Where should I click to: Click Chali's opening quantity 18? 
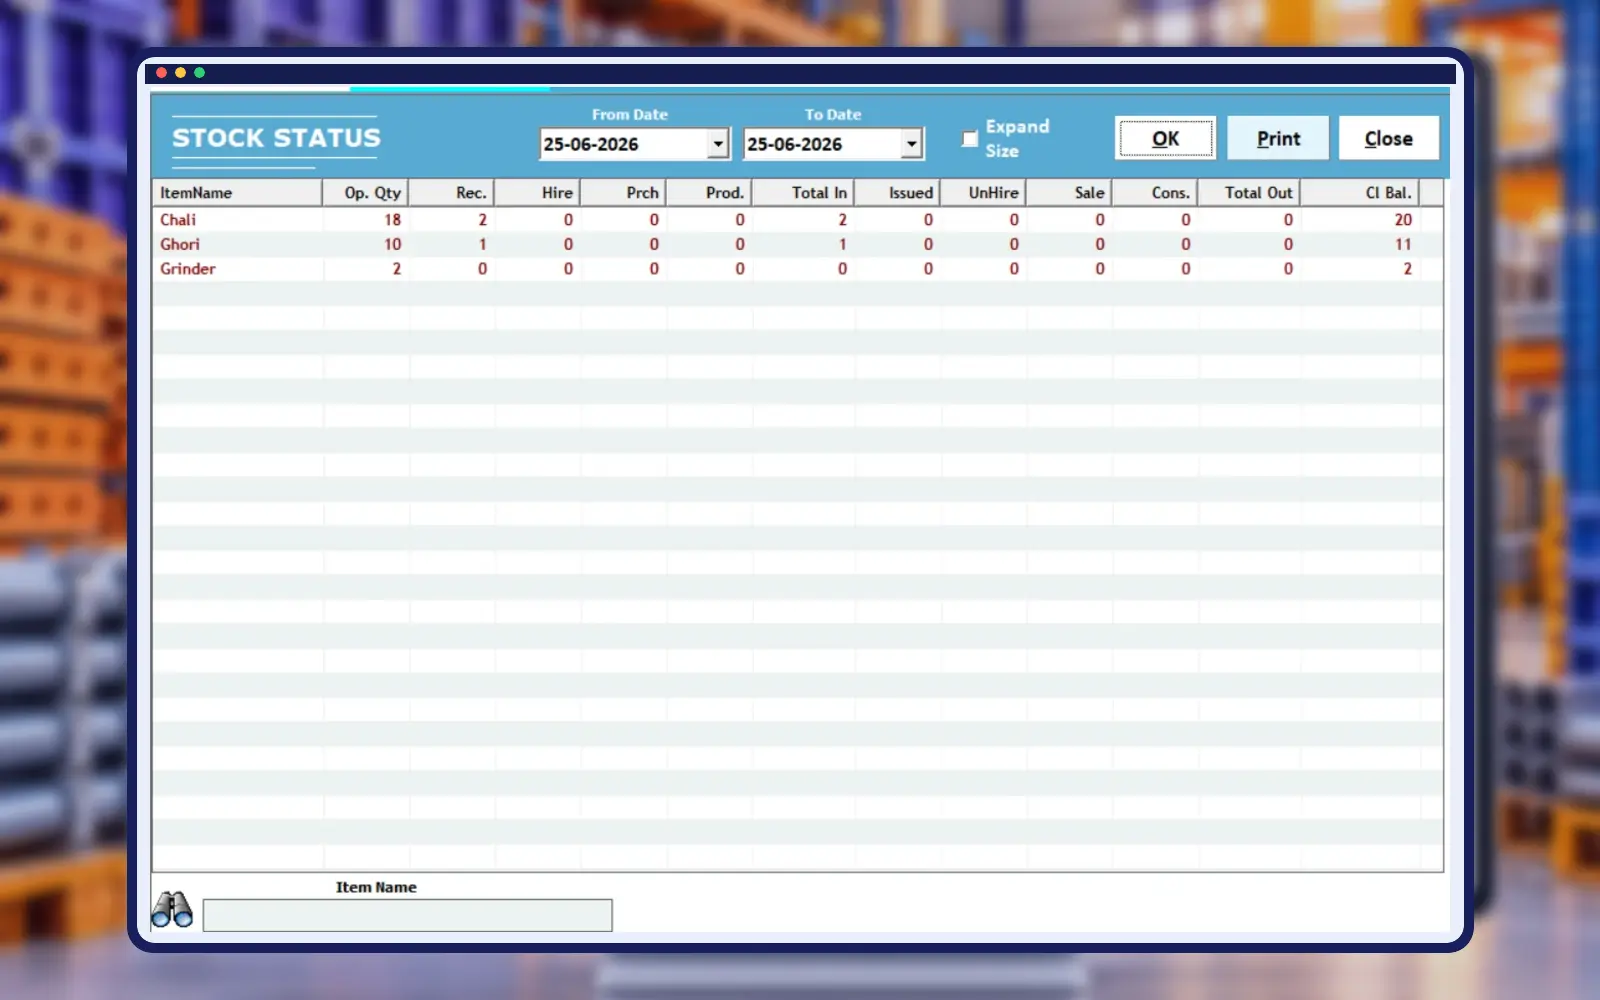[392, 220]
